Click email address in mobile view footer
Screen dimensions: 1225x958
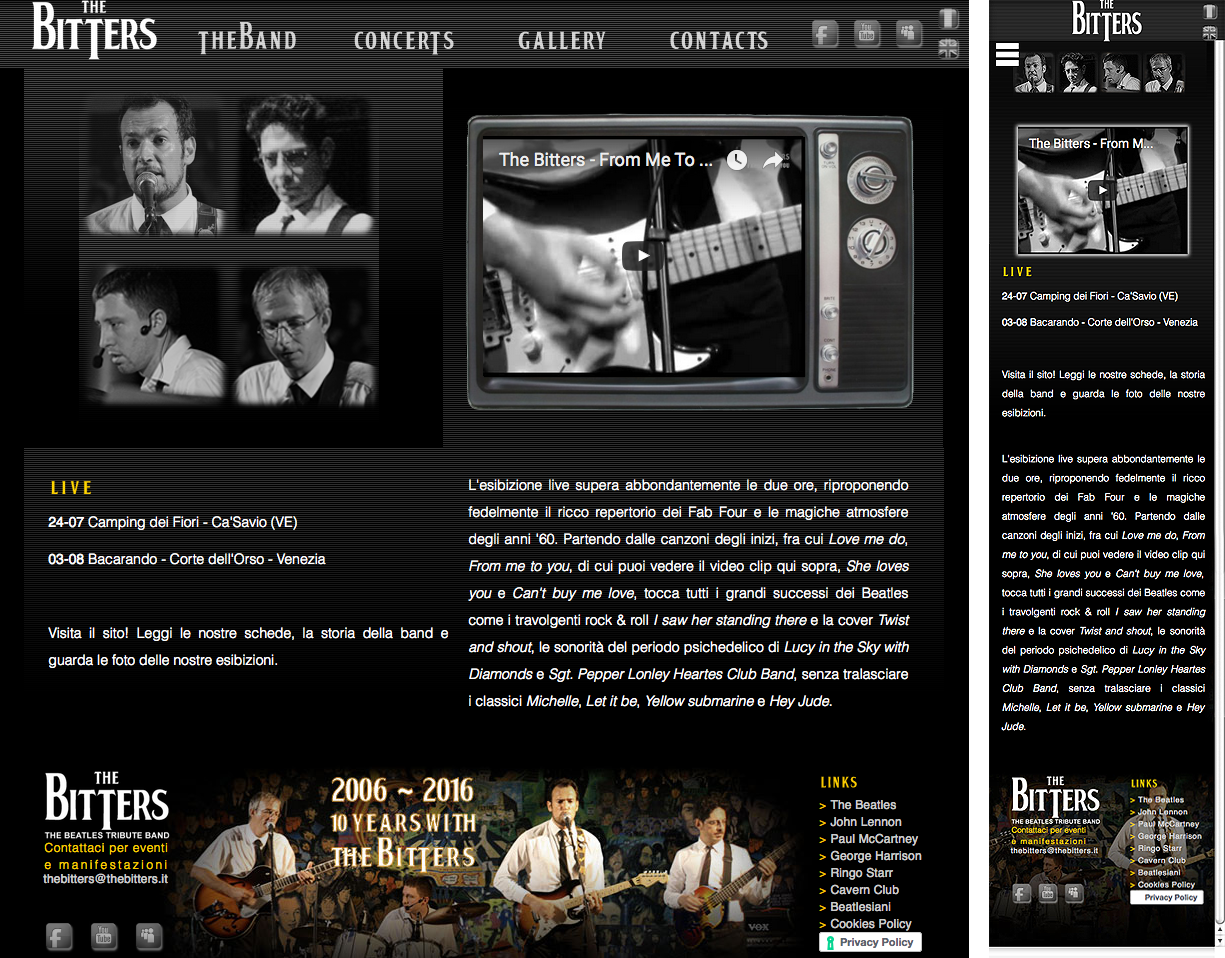coord(1054,851)
